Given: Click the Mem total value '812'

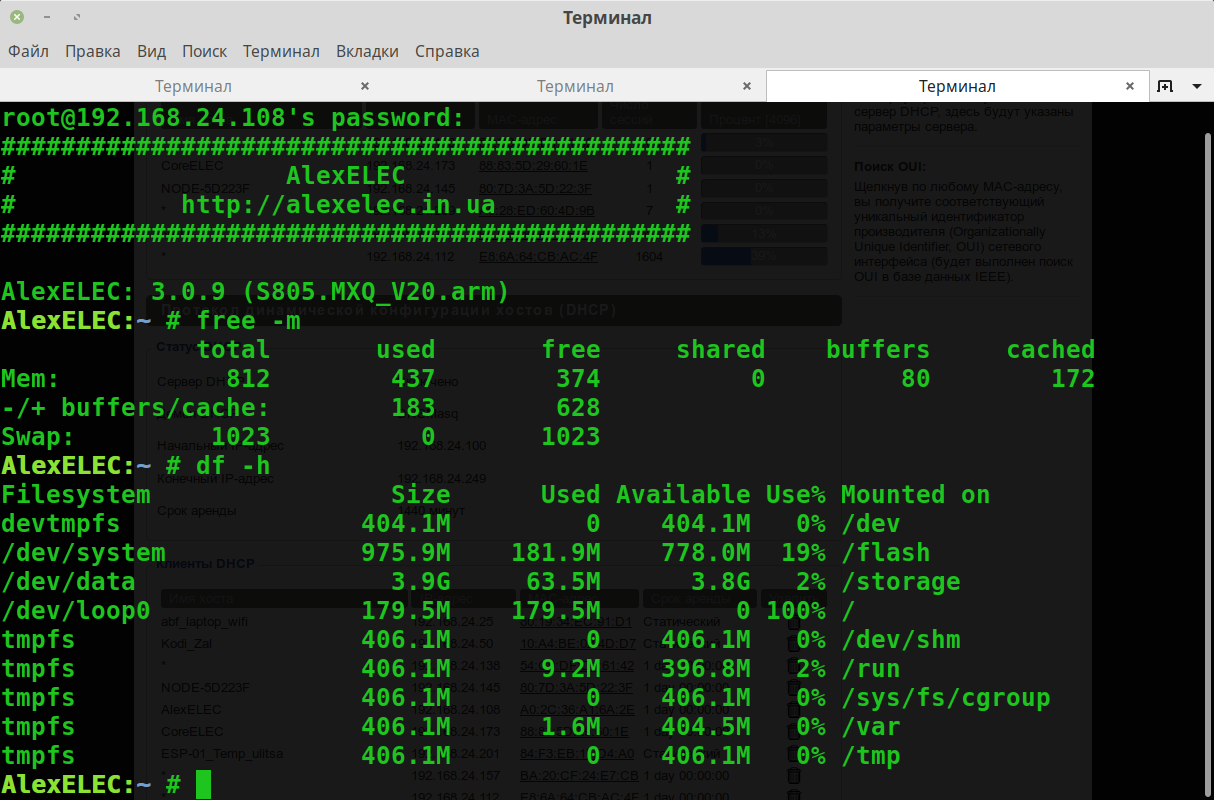Looking at the screenshot, I should click(x=249, y=379).
